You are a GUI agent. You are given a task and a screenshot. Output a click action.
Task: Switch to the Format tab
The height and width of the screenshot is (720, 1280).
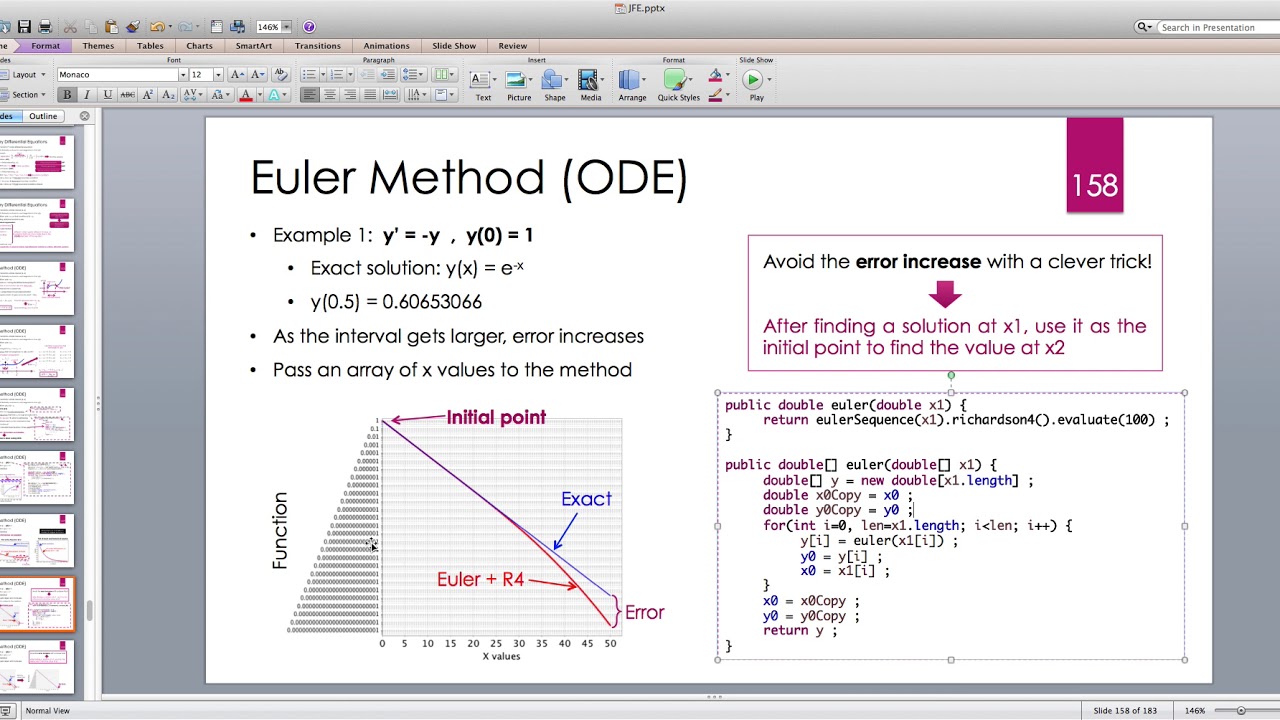[x=45, y=46]
